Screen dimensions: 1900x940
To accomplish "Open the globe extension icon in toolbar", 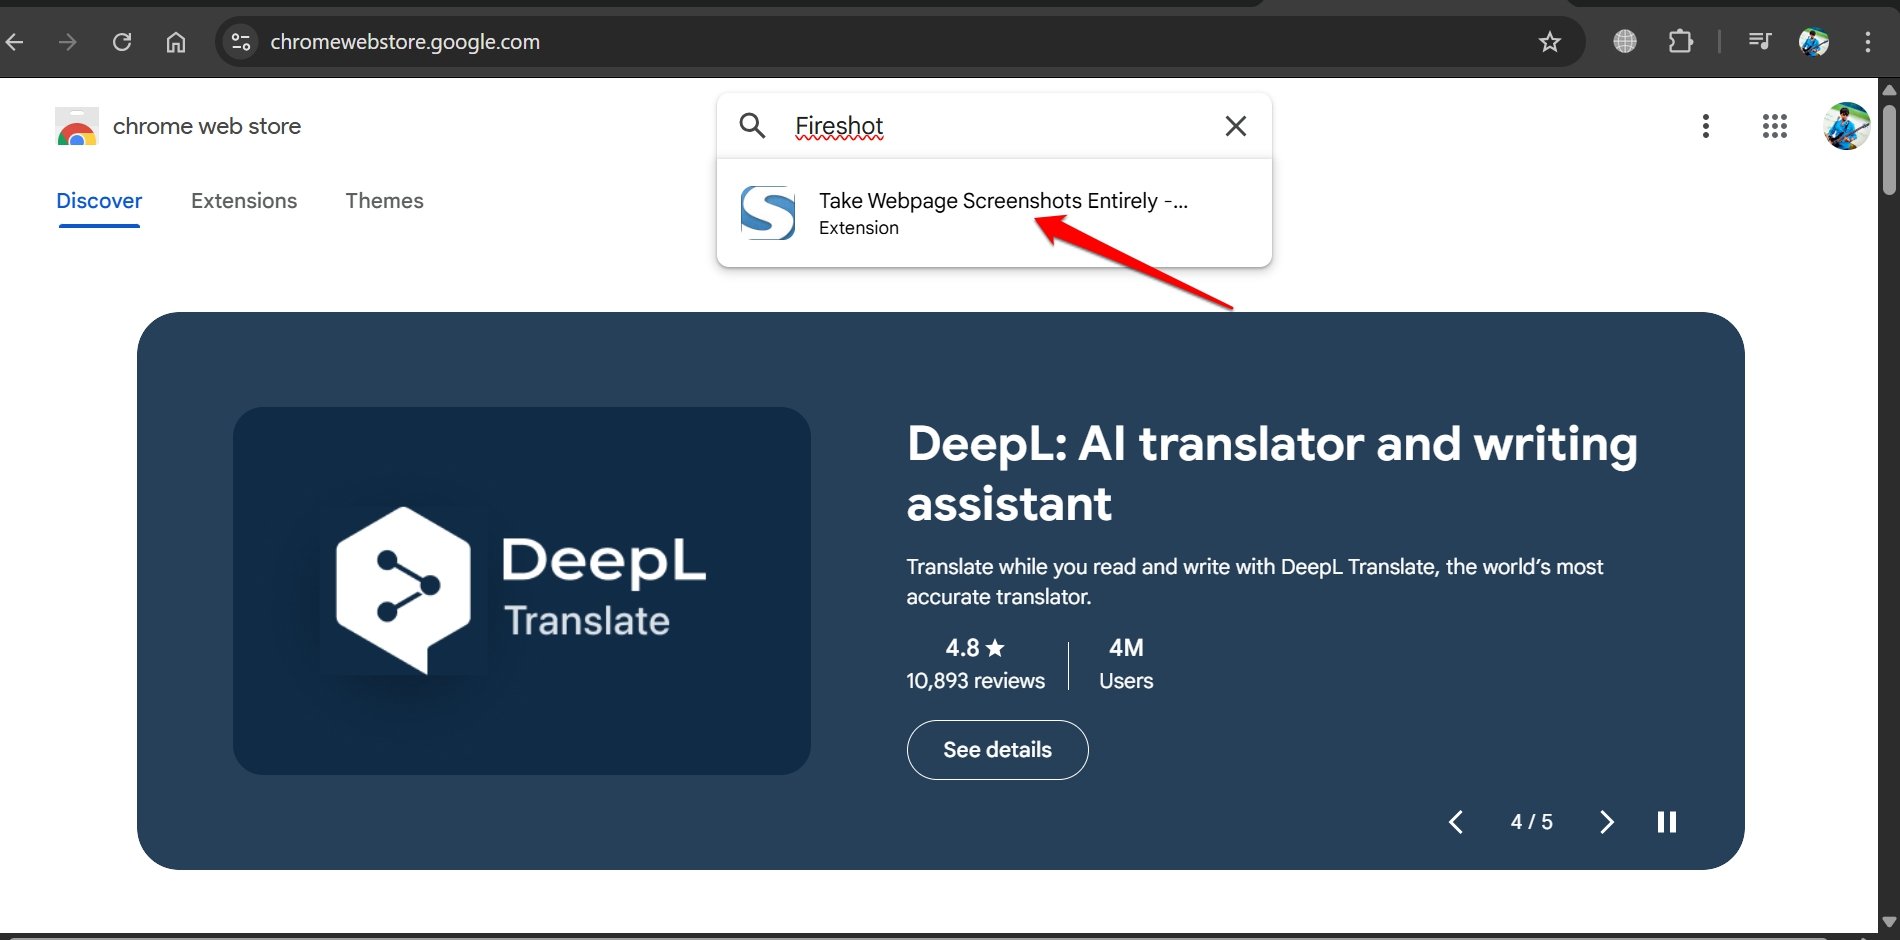I will 1625,41.
